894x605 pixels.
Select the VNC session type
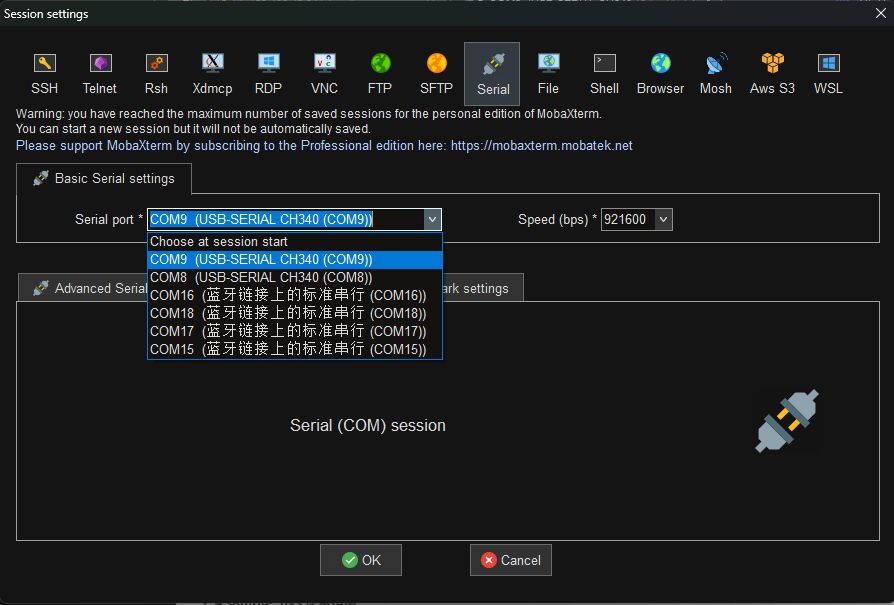(324, 74)
